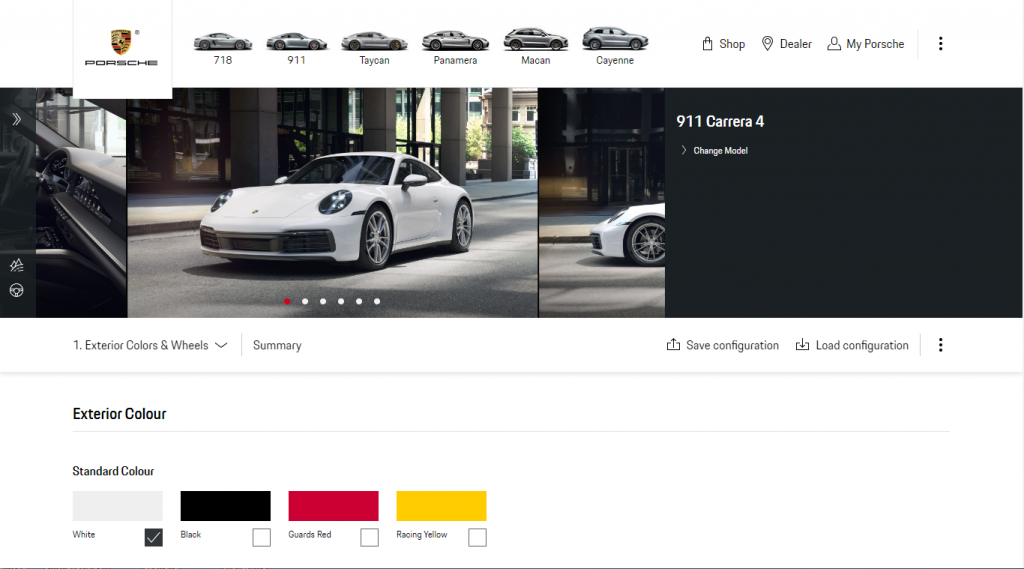This screenshot has width=1024, height=569.
Task: Click the My Porsche user icon
Action: (834, 44)
